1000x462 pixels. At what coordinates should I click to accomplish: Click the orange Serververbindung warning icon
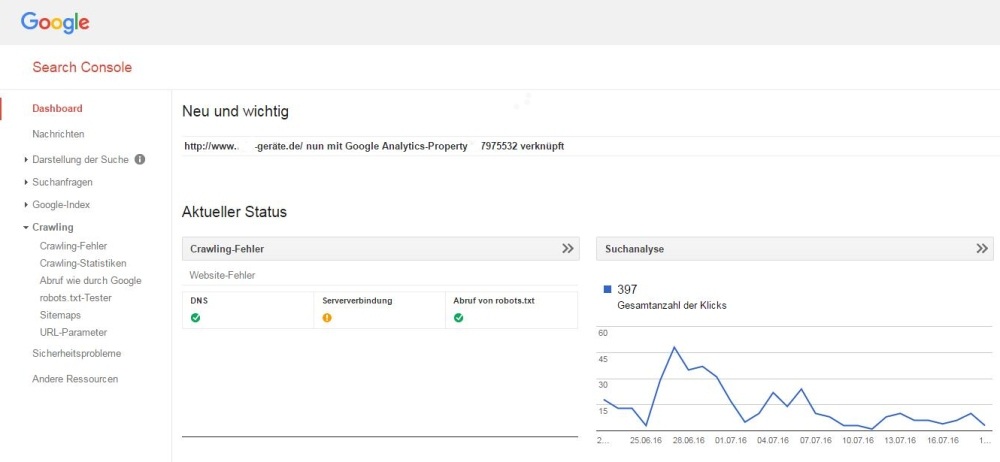327,318
